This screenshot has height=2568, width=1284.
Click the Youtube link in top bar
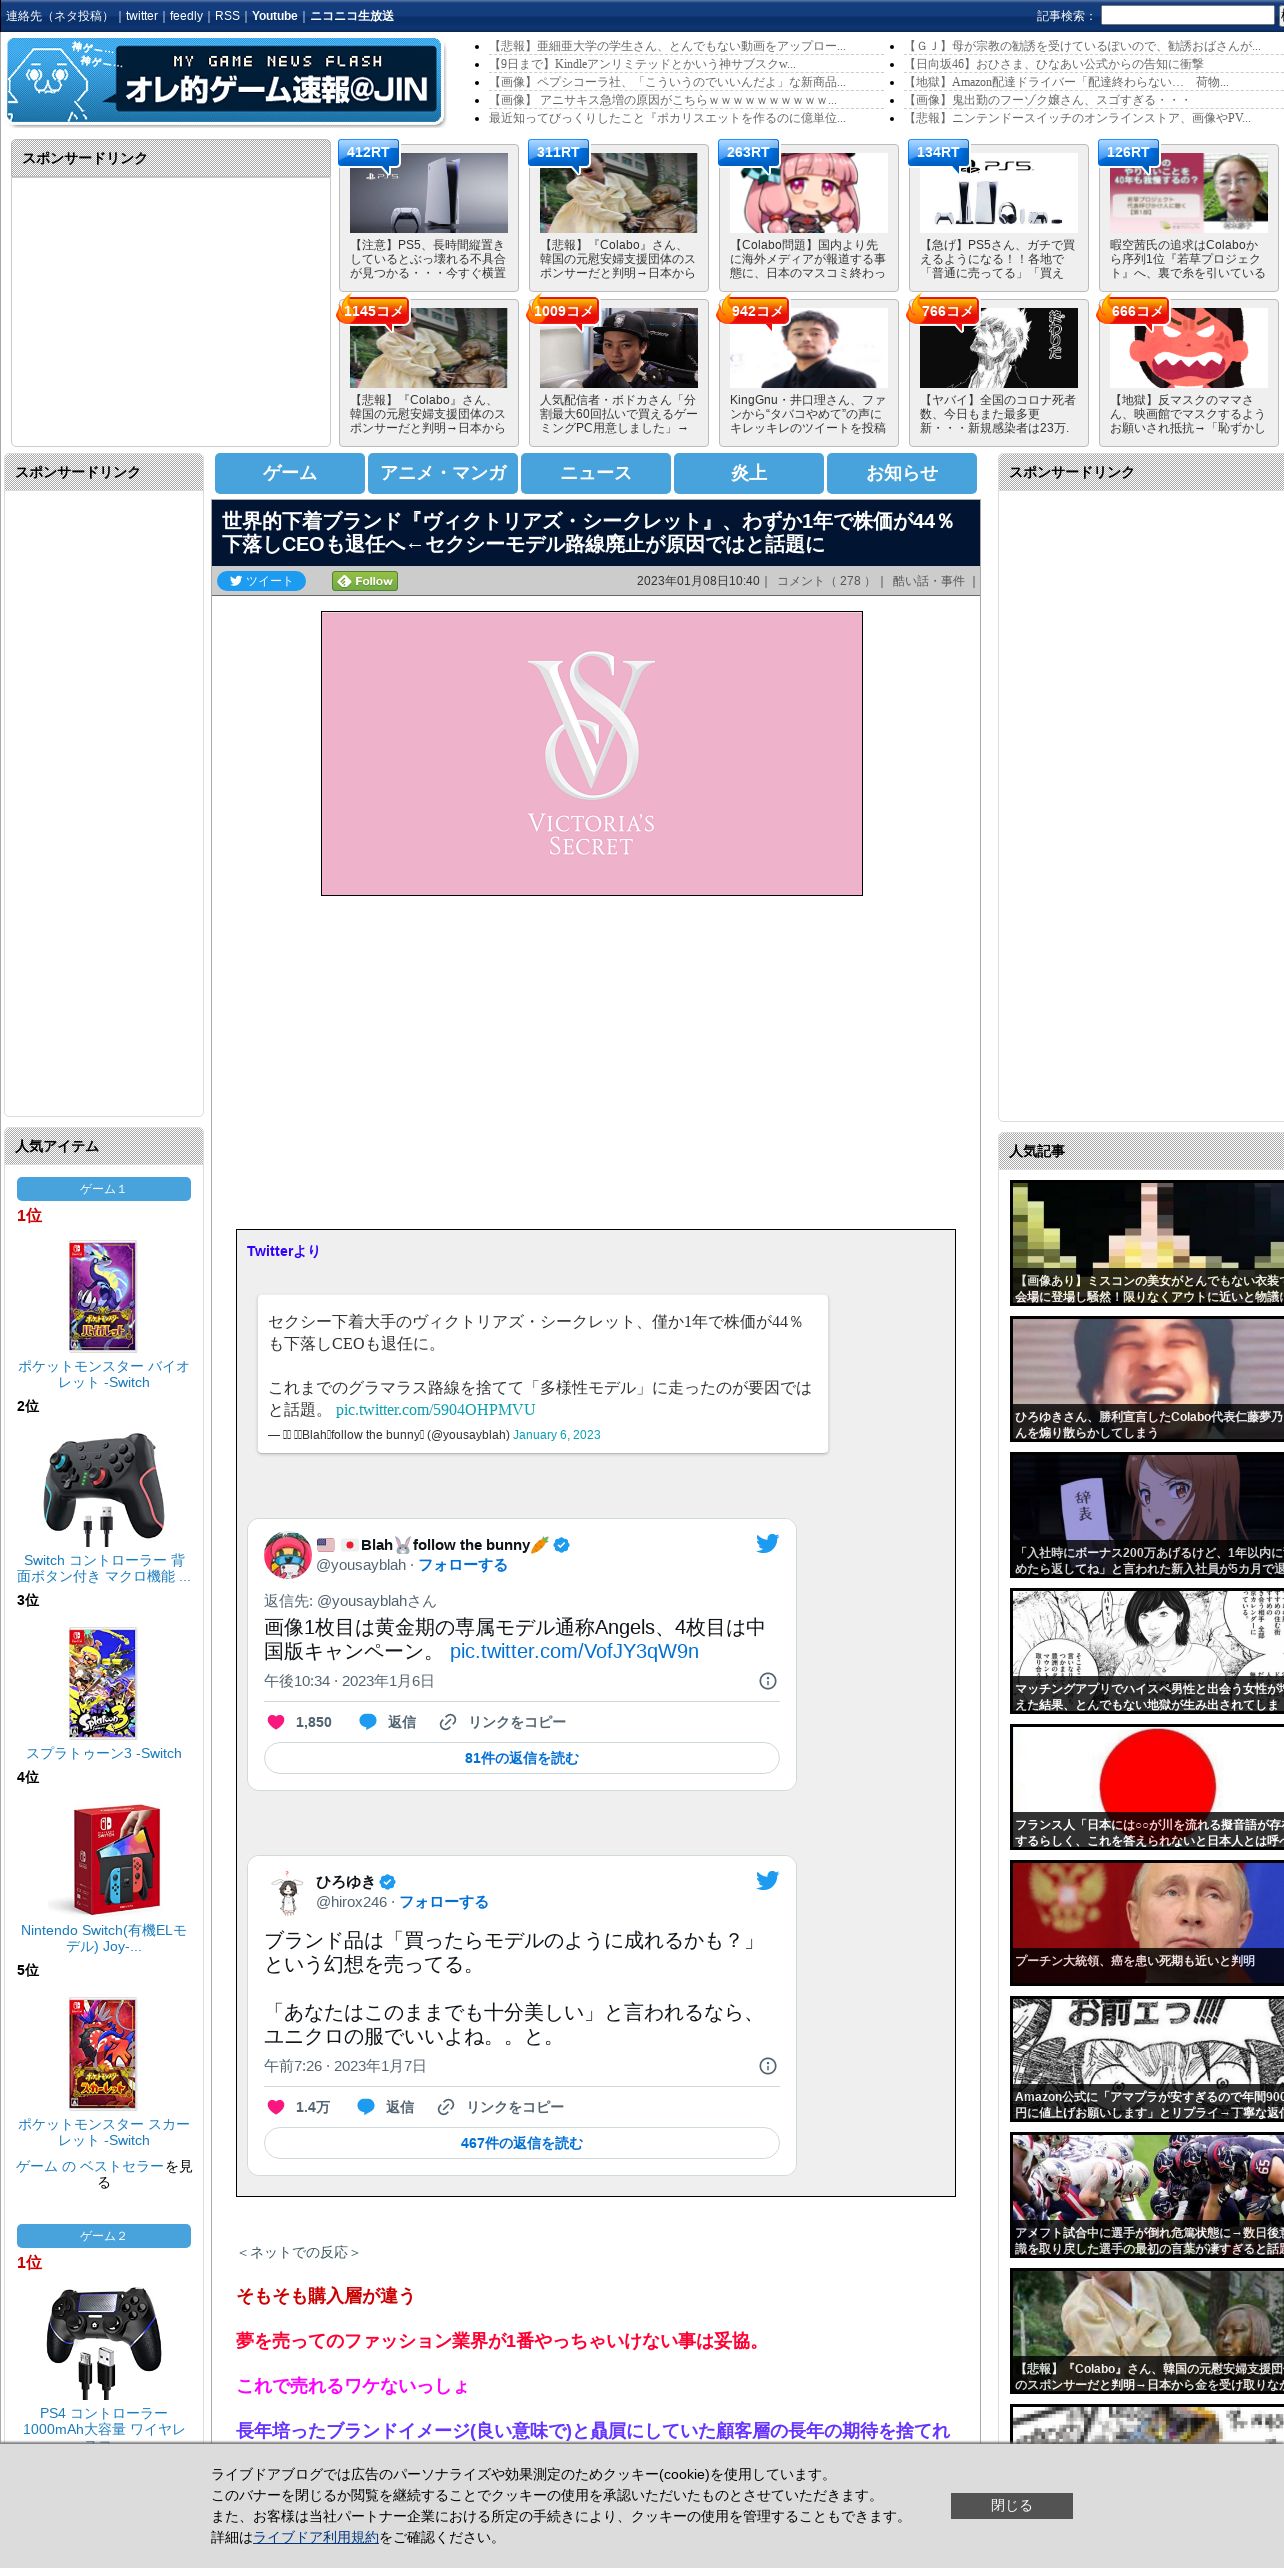[x=275, y=16]
